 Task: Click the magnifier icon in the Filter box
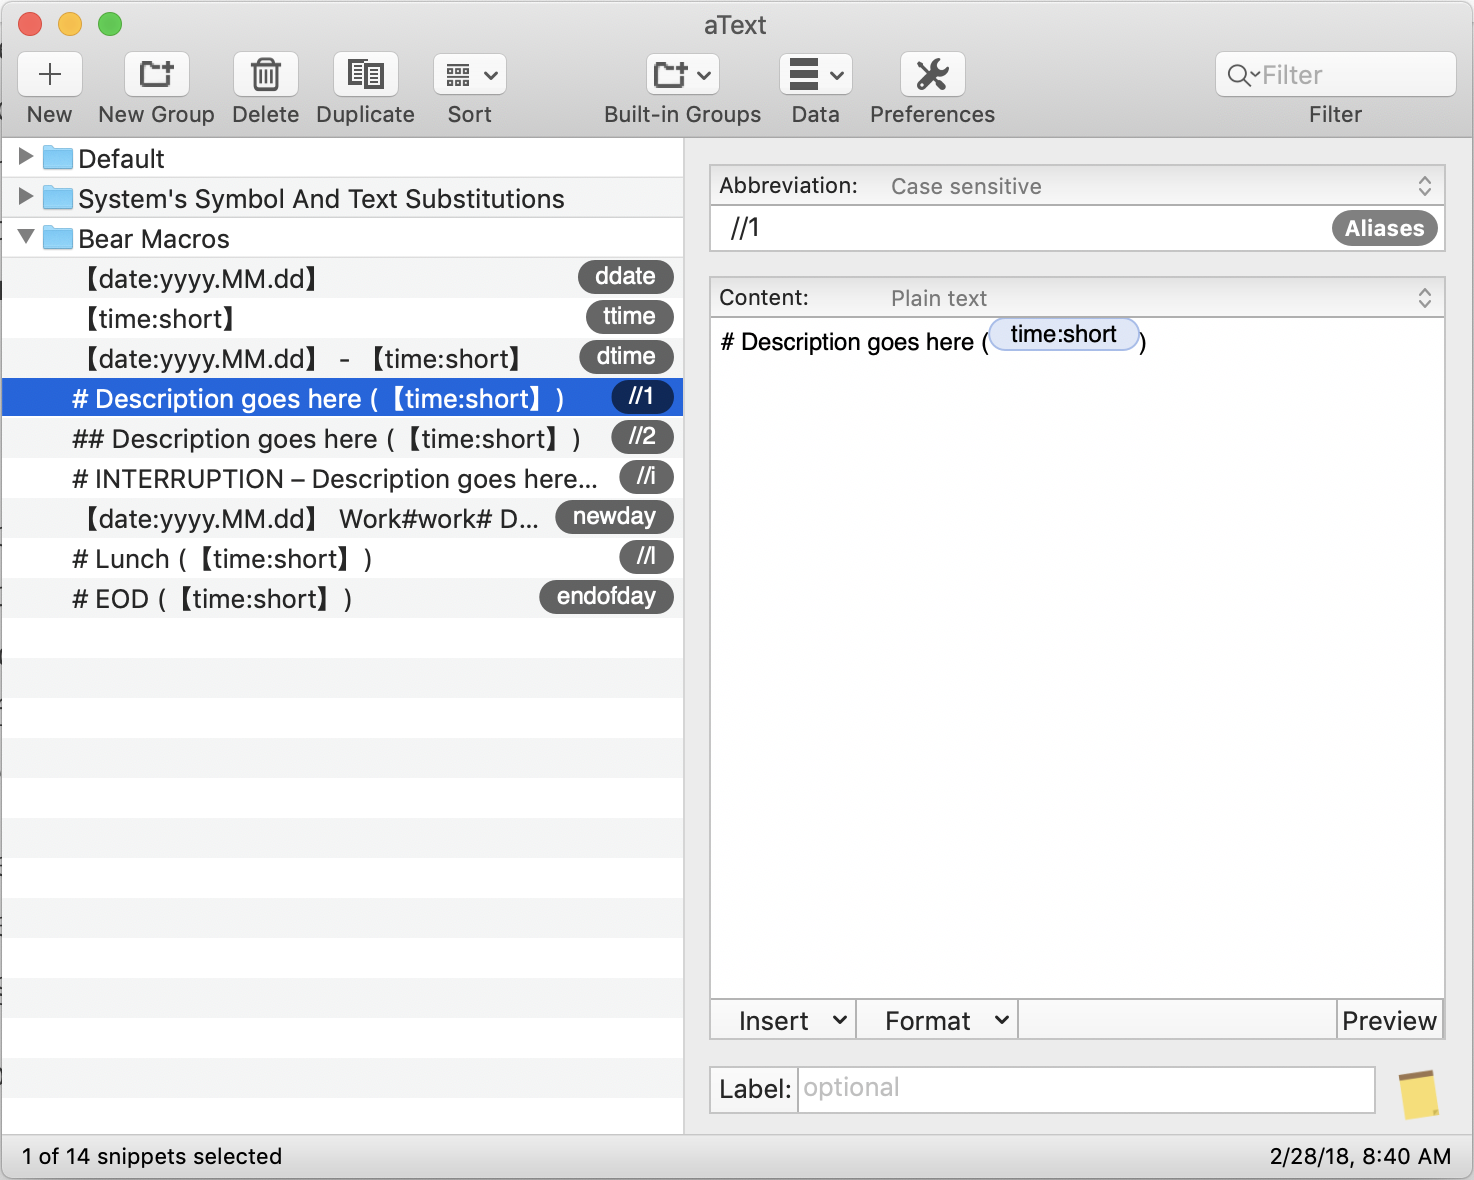pyautogui.click(x=1240, y=74)
